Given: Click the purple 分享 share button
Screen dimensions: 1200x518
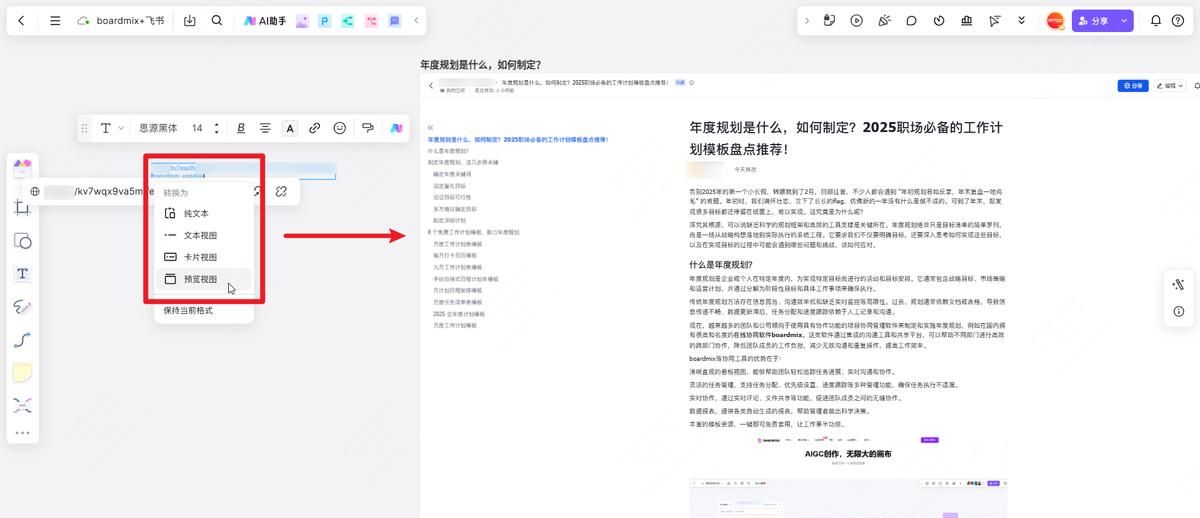Looking at the screenshot, I should tap(1094, 20).
